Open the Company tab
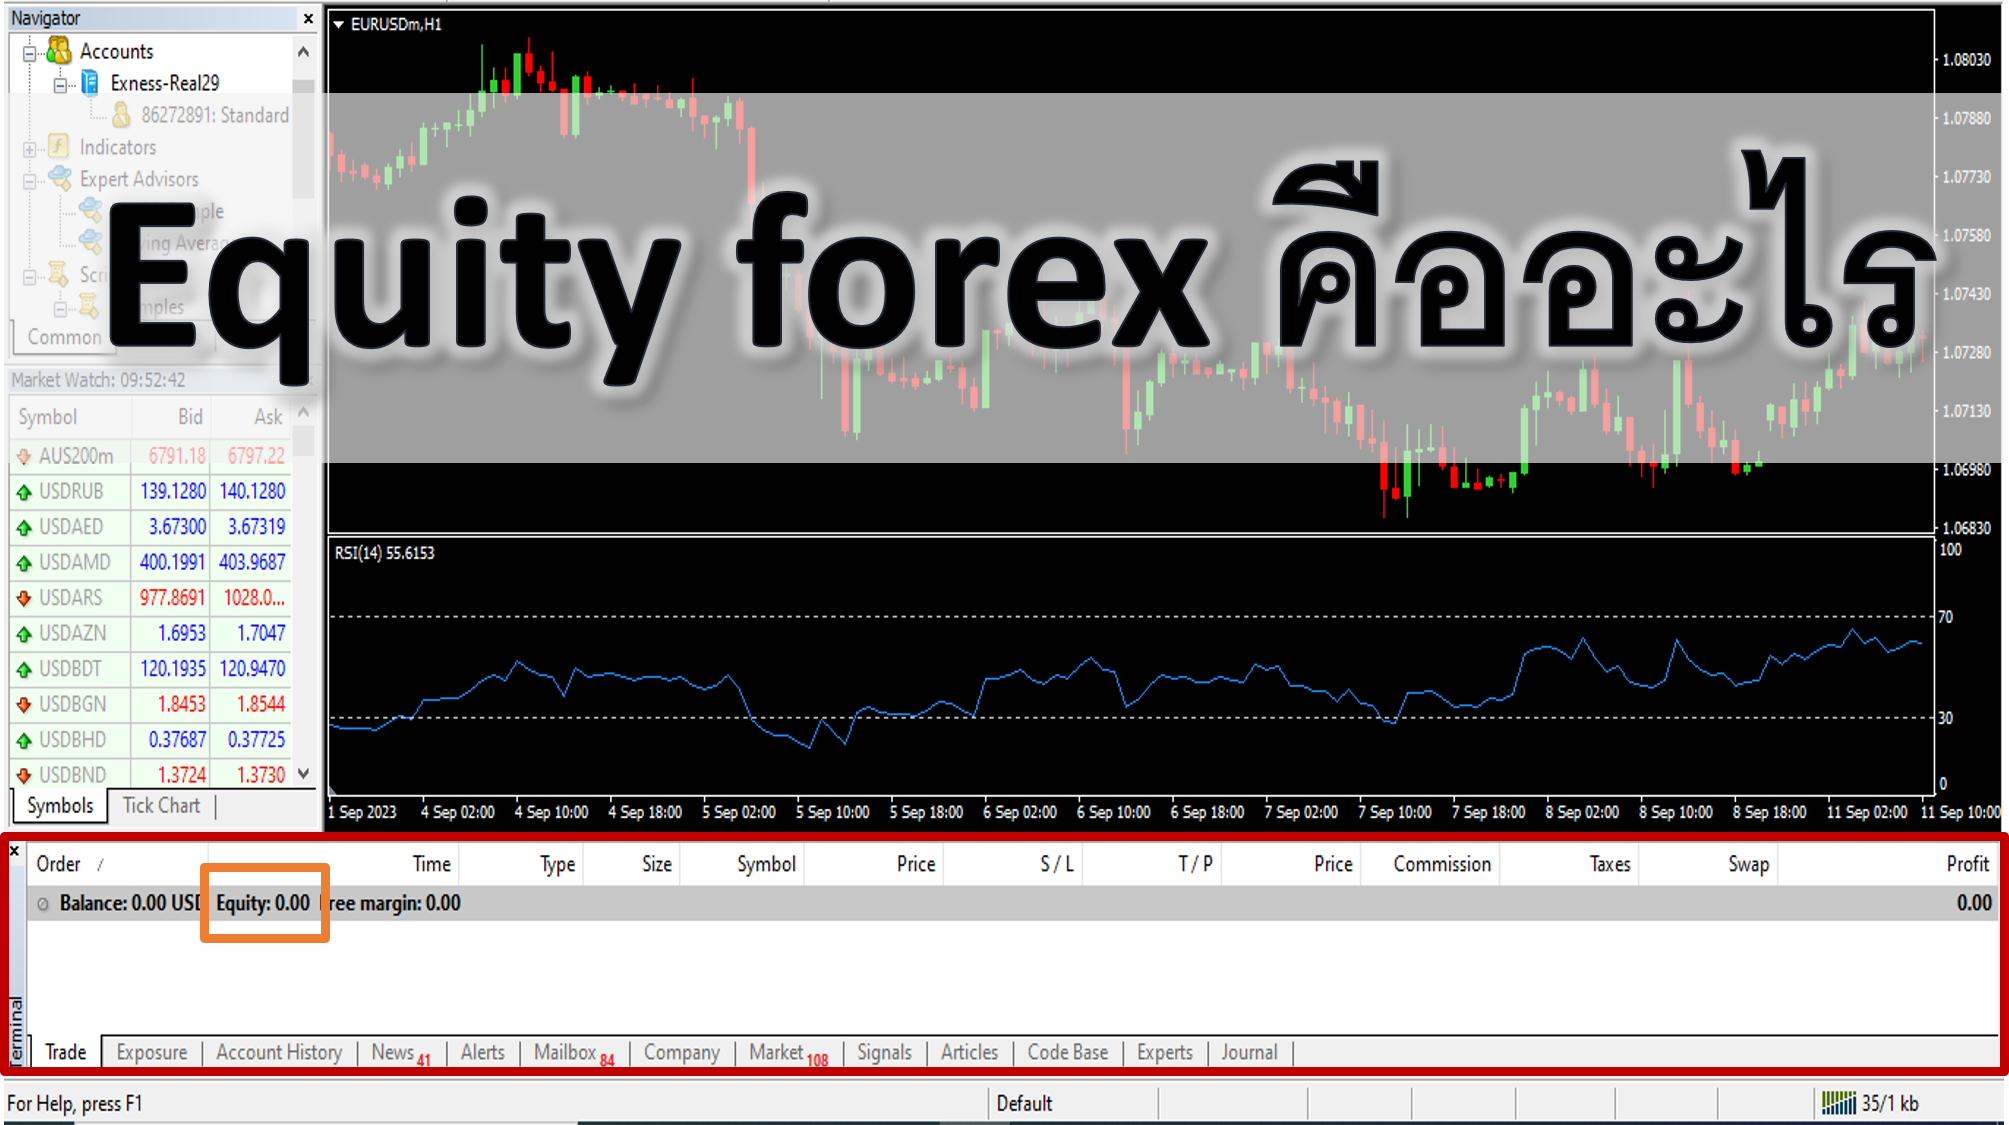This screenshot has height=1125, width=2009. 682,1052
